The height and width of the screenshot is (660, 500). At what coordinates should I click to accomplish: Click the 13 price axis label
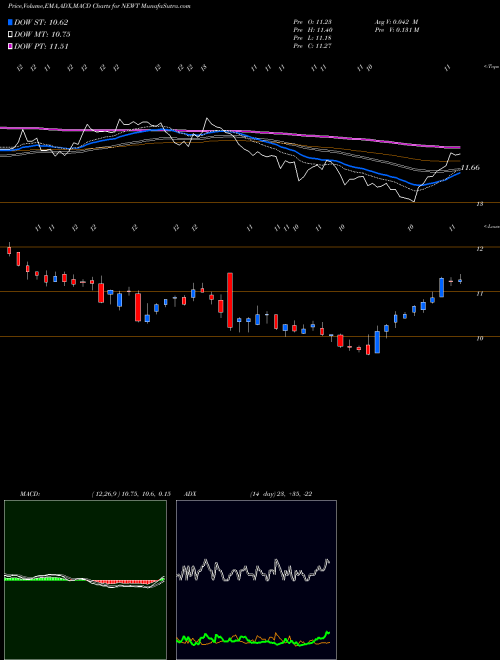479,204
